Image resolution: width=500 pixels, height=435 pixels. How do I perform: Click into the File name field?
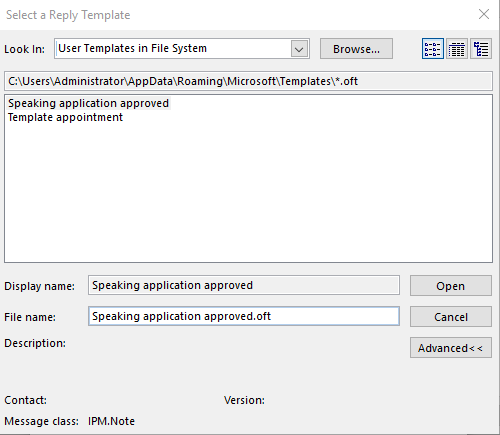244,316
